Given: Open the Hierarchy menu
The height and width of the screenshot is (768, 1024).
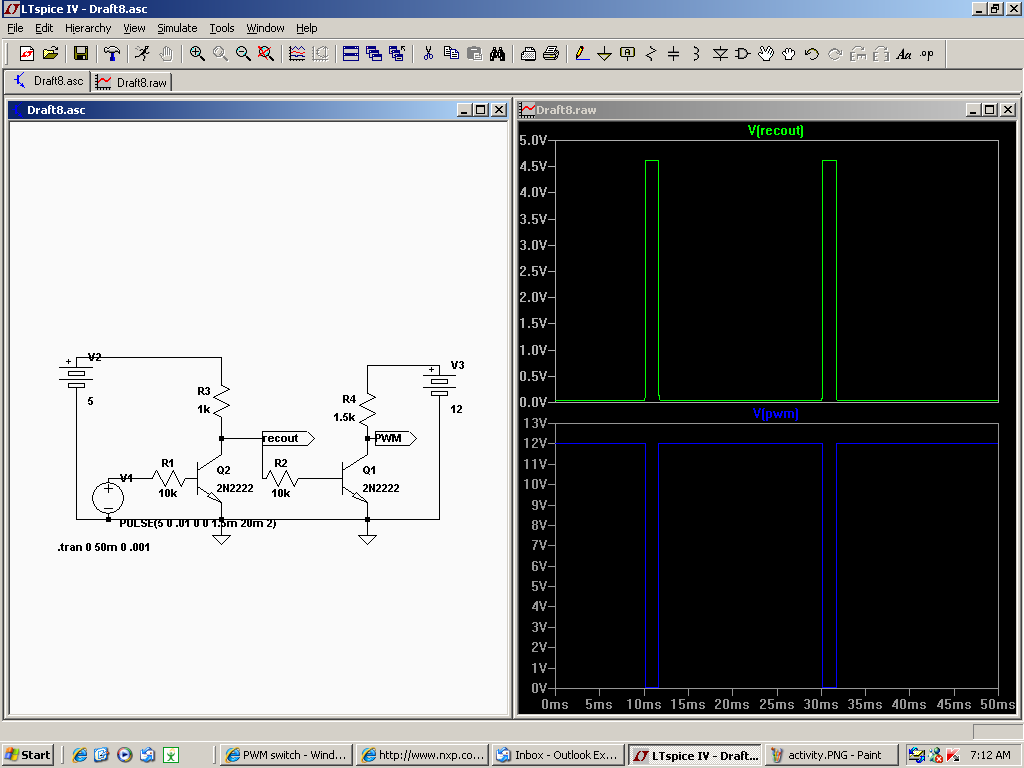Looking at the screenshot, I should click(88, 28).
